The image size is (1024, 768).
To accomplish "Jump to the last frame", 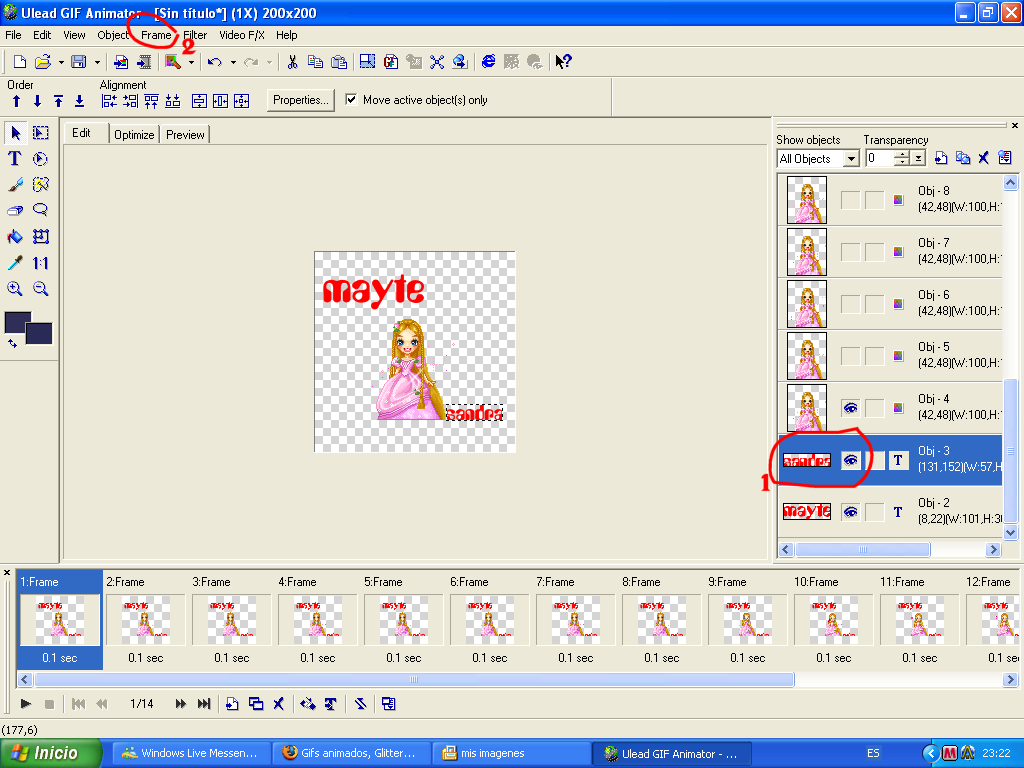I will point(204,704).
